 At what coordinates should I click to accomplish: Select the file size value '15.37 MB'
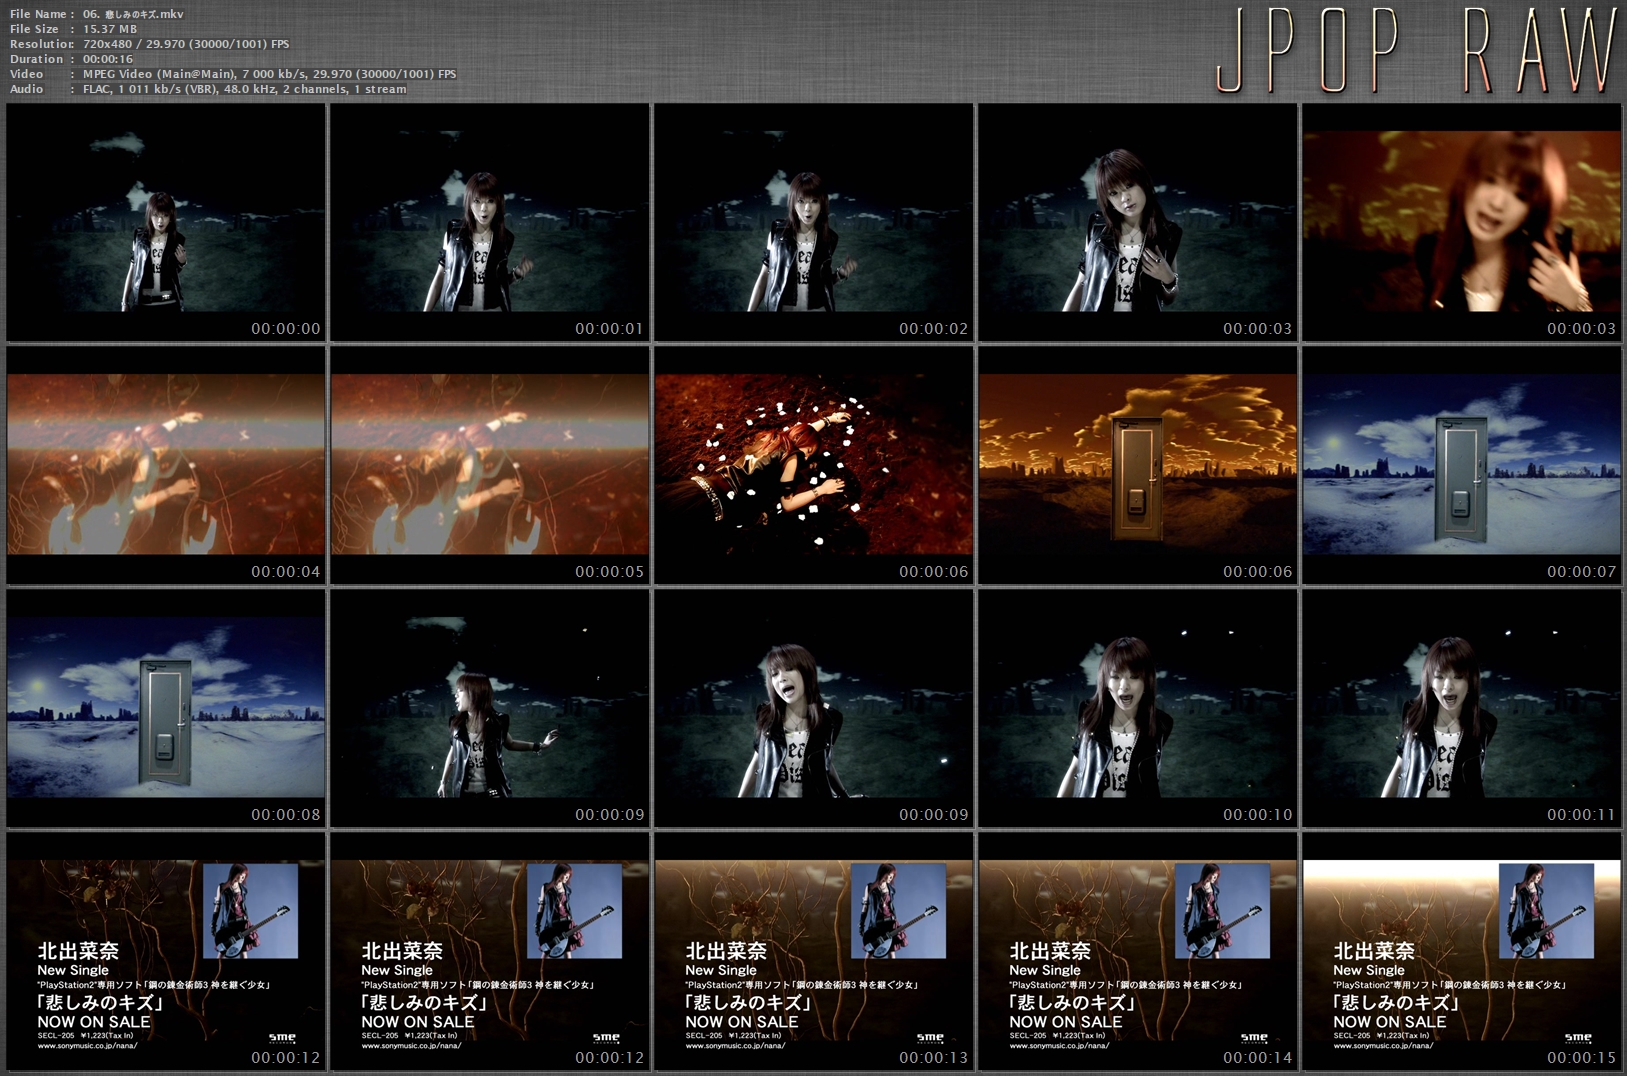point(110,29)
